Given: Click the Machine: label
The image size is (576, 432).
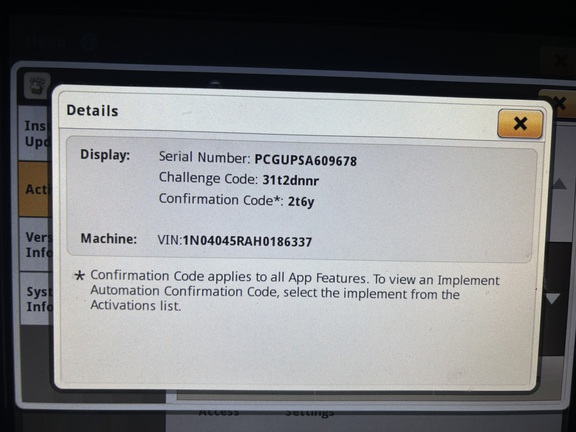Looking at the screenshot, I should (x=109, y=239).
